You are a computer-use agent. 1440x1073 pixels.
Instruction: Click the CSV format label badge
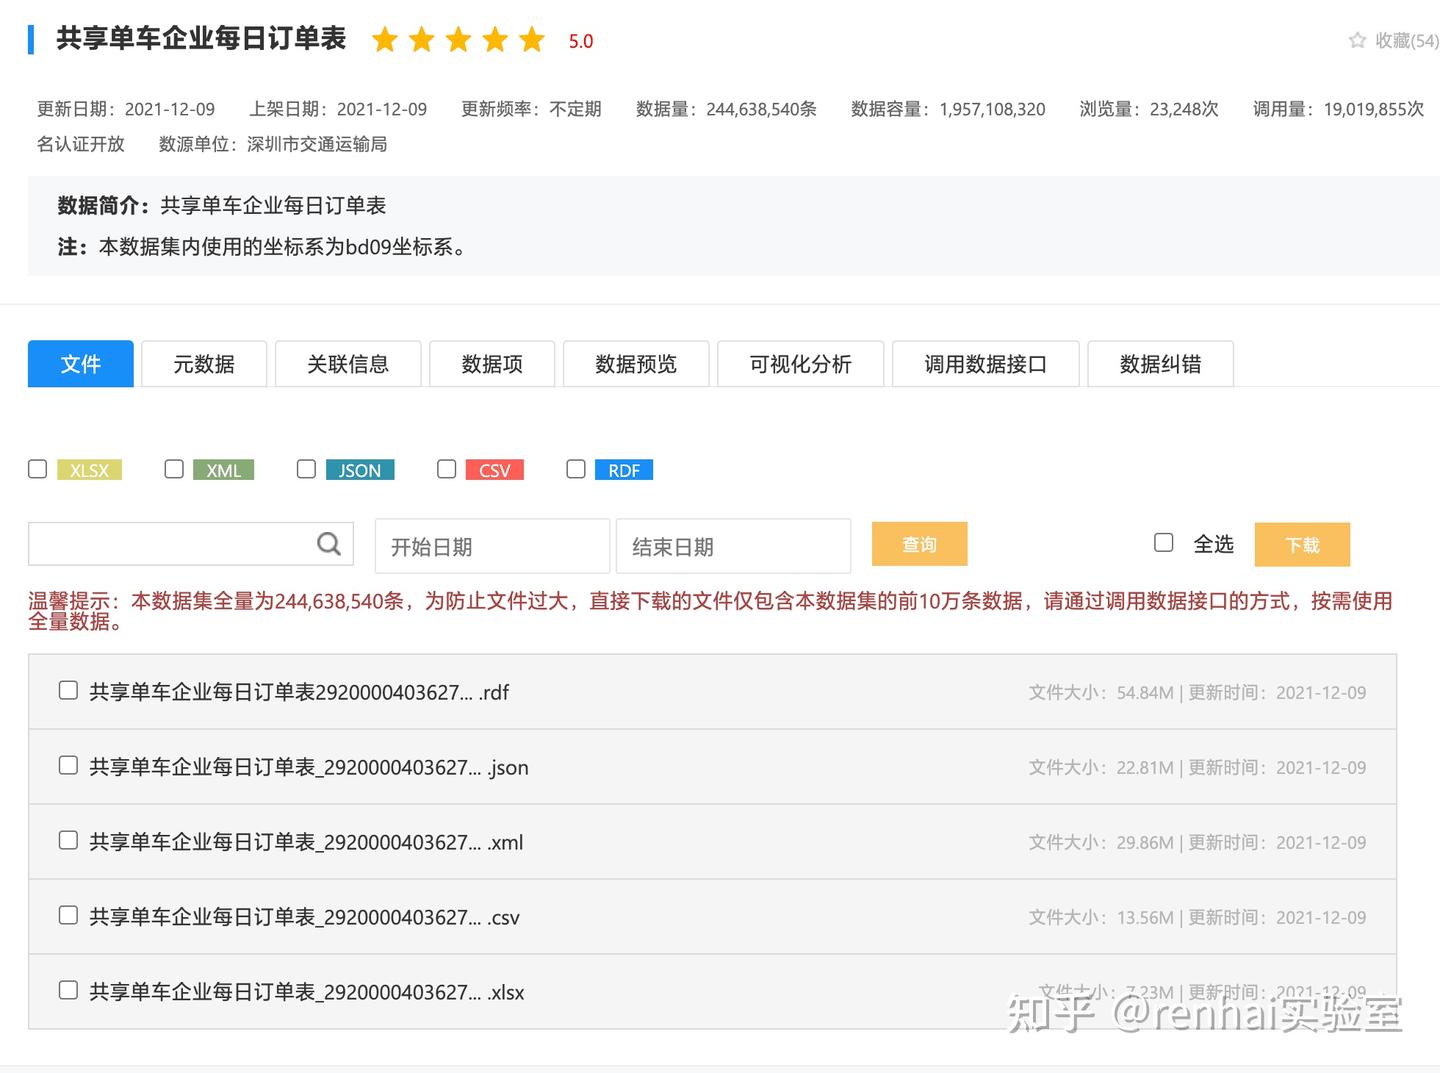tap(494, 469)
